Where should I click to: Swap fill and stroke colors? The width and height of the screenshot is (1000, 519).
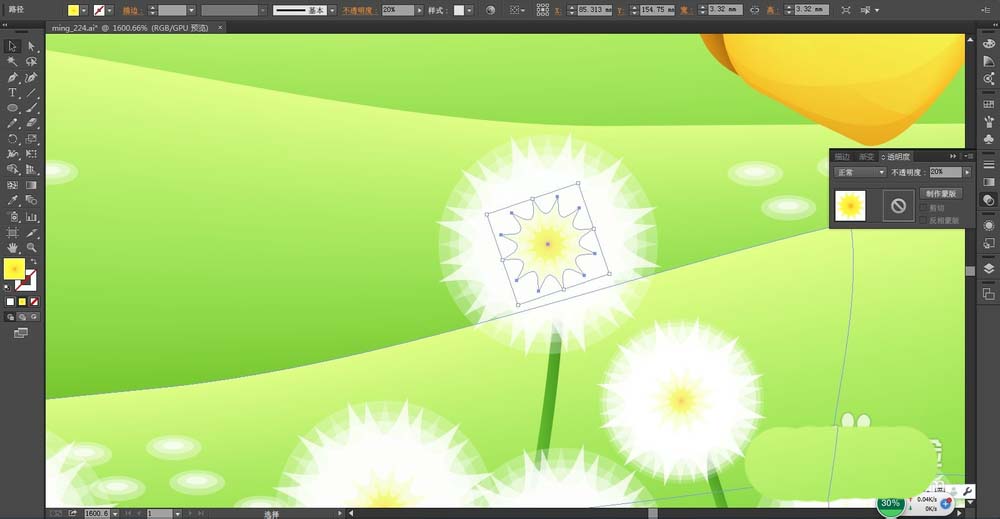click(x=34, y=261)
